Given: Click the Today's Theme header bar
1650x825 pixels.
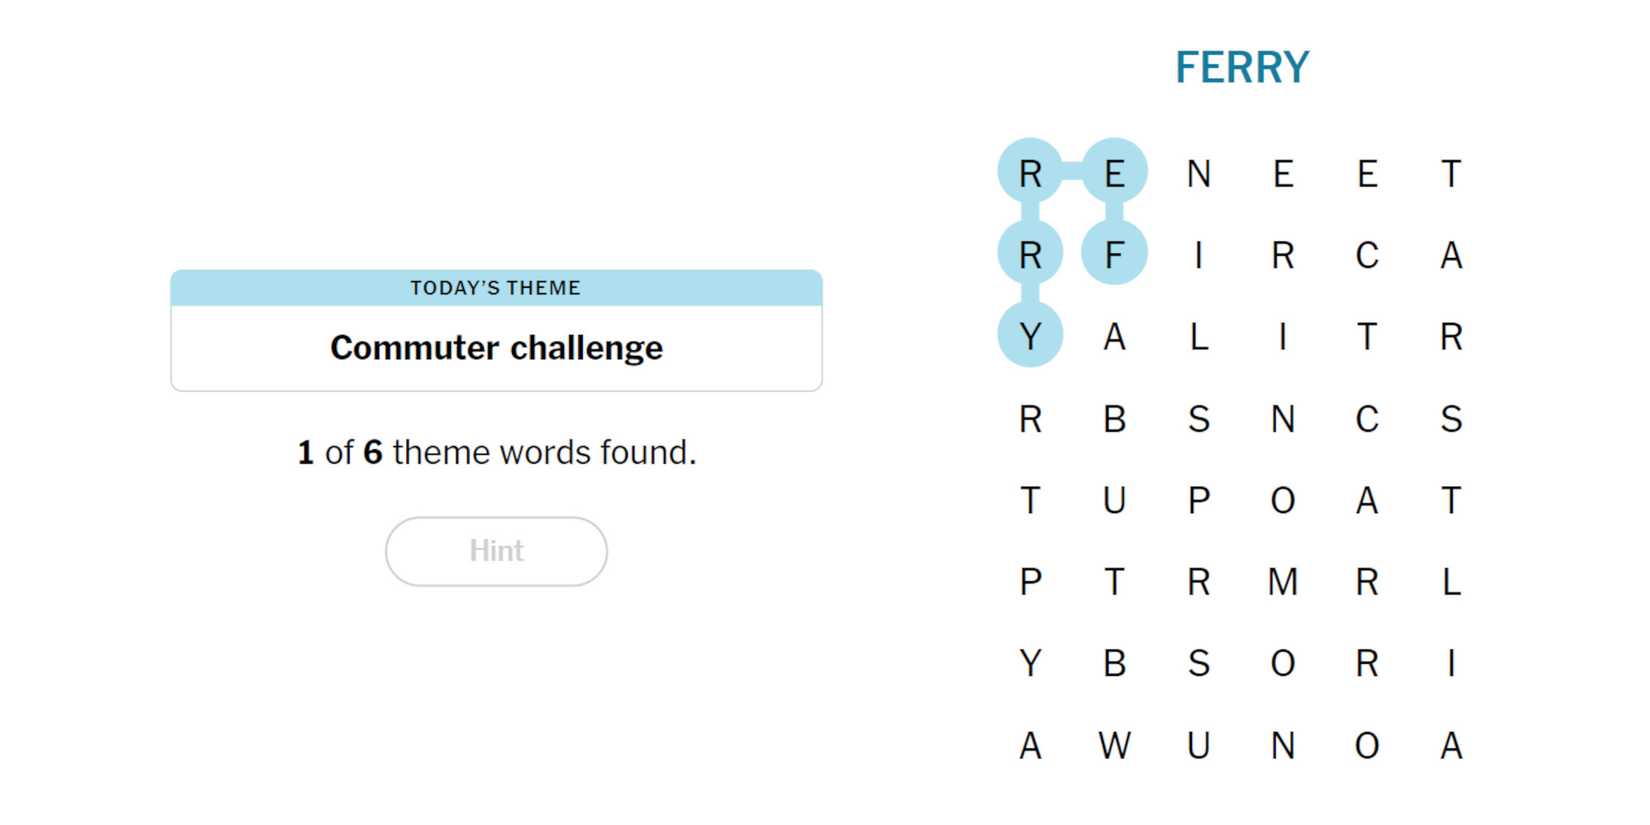Looking at the screenshot, I should tap(496, 288).
